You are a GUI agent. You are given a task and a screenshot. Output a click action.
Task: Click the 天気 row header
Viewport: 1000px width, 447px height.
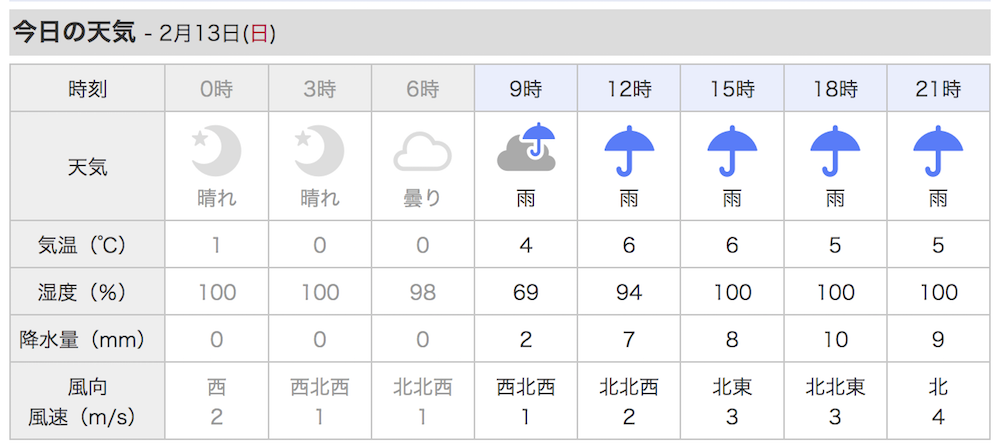87,166
